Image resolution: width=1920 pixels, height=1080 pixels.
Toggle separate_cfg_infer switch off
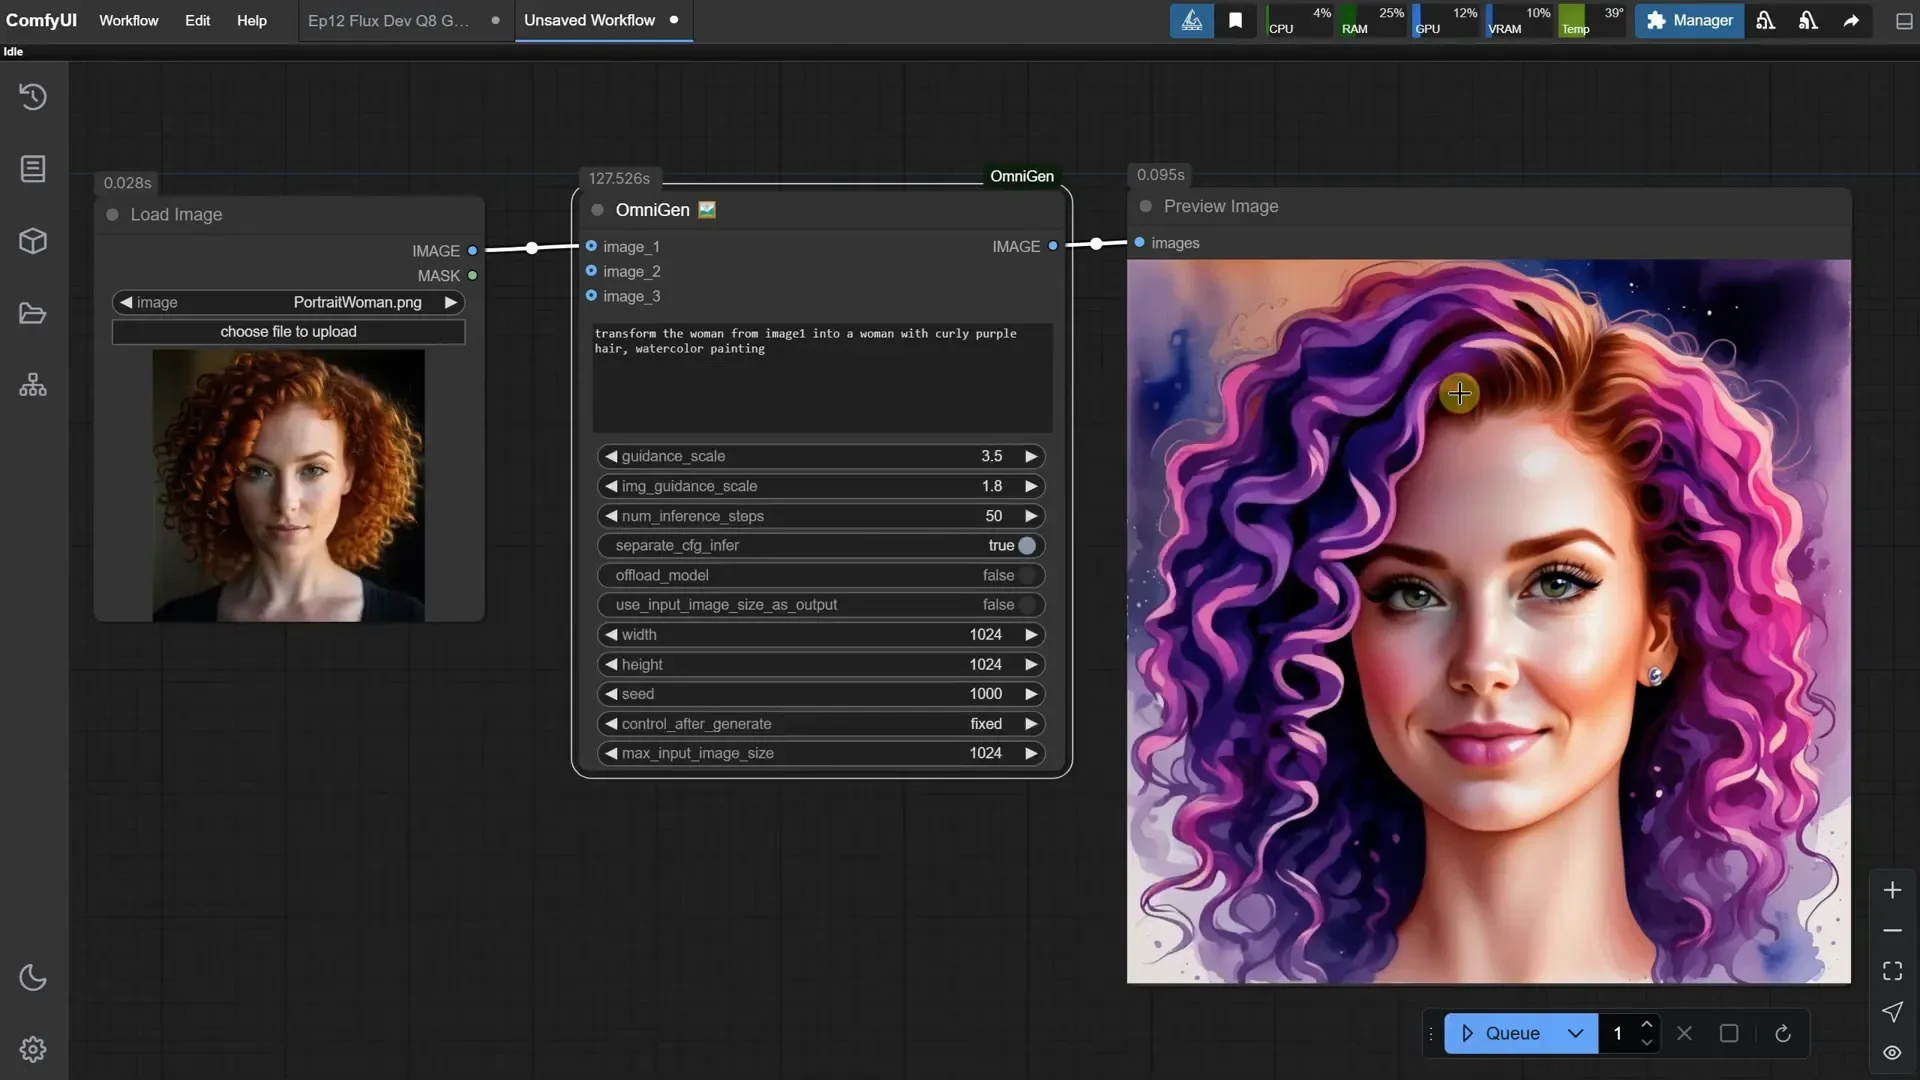1026,545
